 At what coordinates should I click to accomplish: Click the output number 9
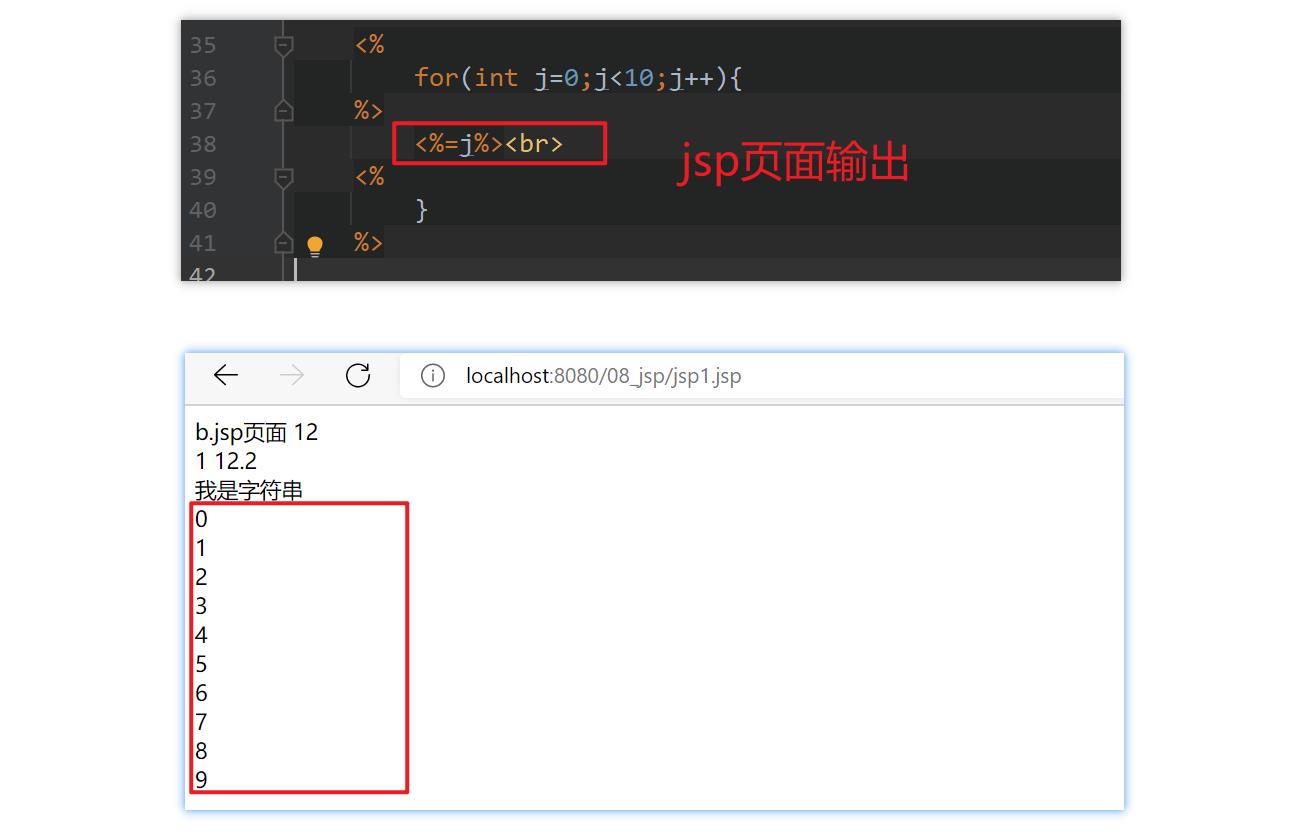[x=202, y=780]
